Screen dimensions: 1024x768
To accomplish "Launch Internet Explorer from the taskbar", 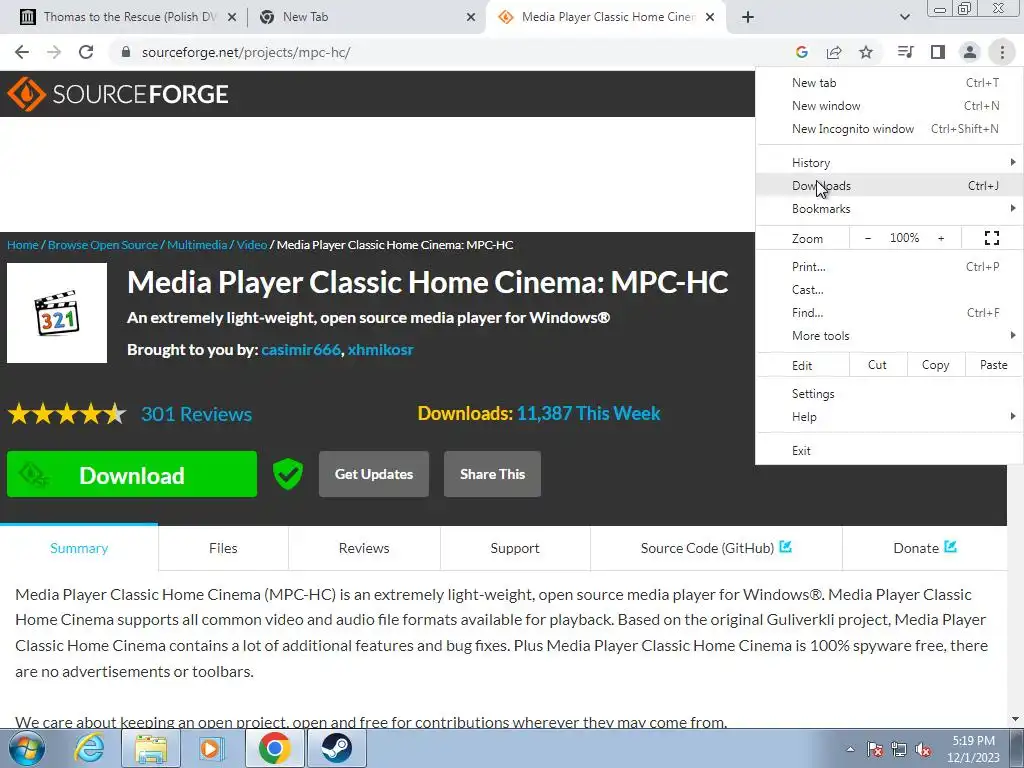I will click(89, 748).
